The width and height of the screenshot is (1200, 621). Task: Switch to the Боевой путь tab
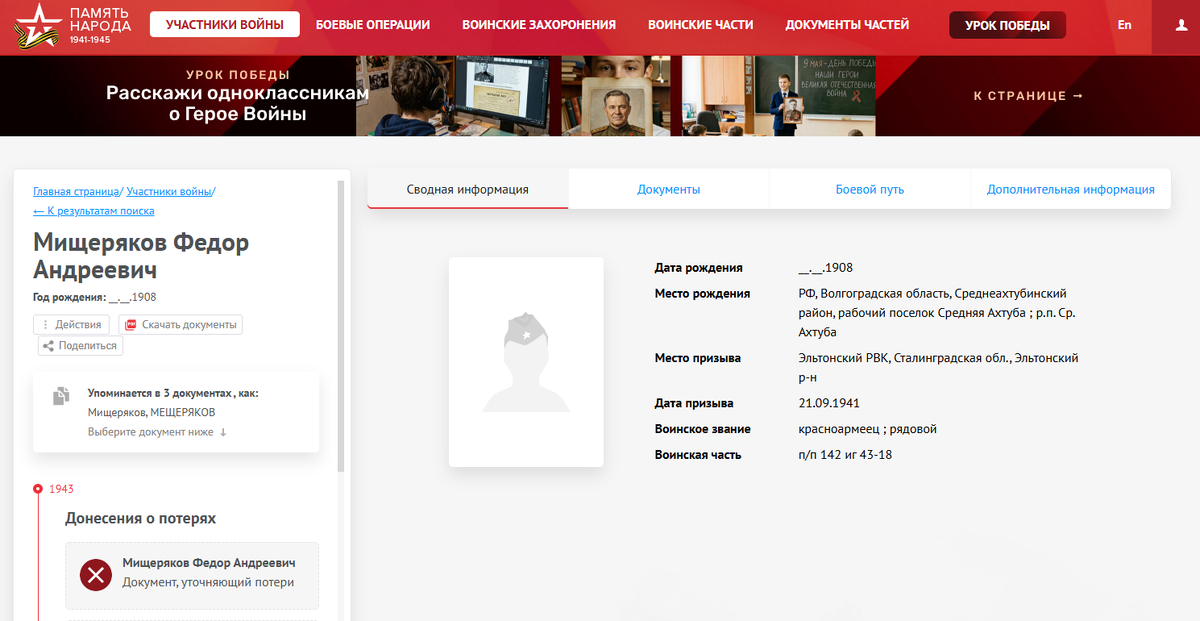(x=870, y=189)
